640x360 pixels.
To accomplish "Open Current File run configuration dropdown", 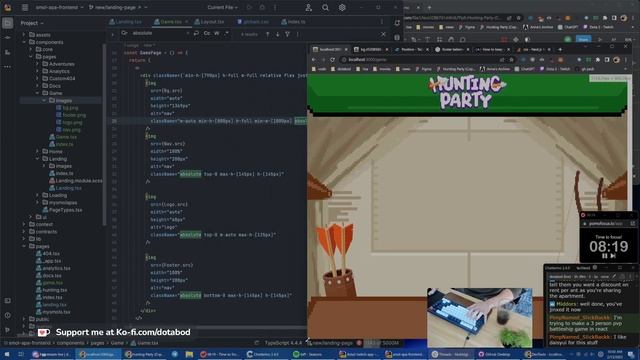I will coord(222,7).
